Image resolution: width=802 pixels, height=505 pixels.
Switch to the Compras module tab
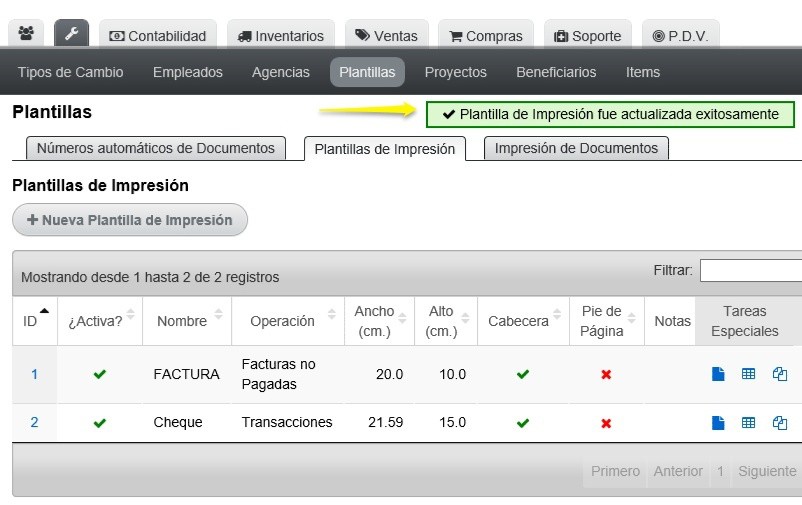coord(486,36)
